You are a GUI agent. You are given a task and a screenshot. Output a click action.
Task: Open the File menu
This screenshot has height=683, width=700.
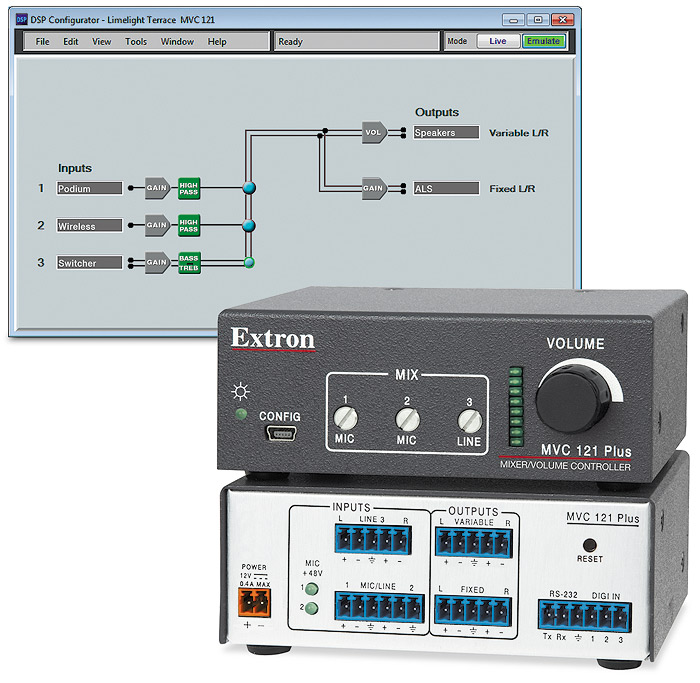point(42,42)
